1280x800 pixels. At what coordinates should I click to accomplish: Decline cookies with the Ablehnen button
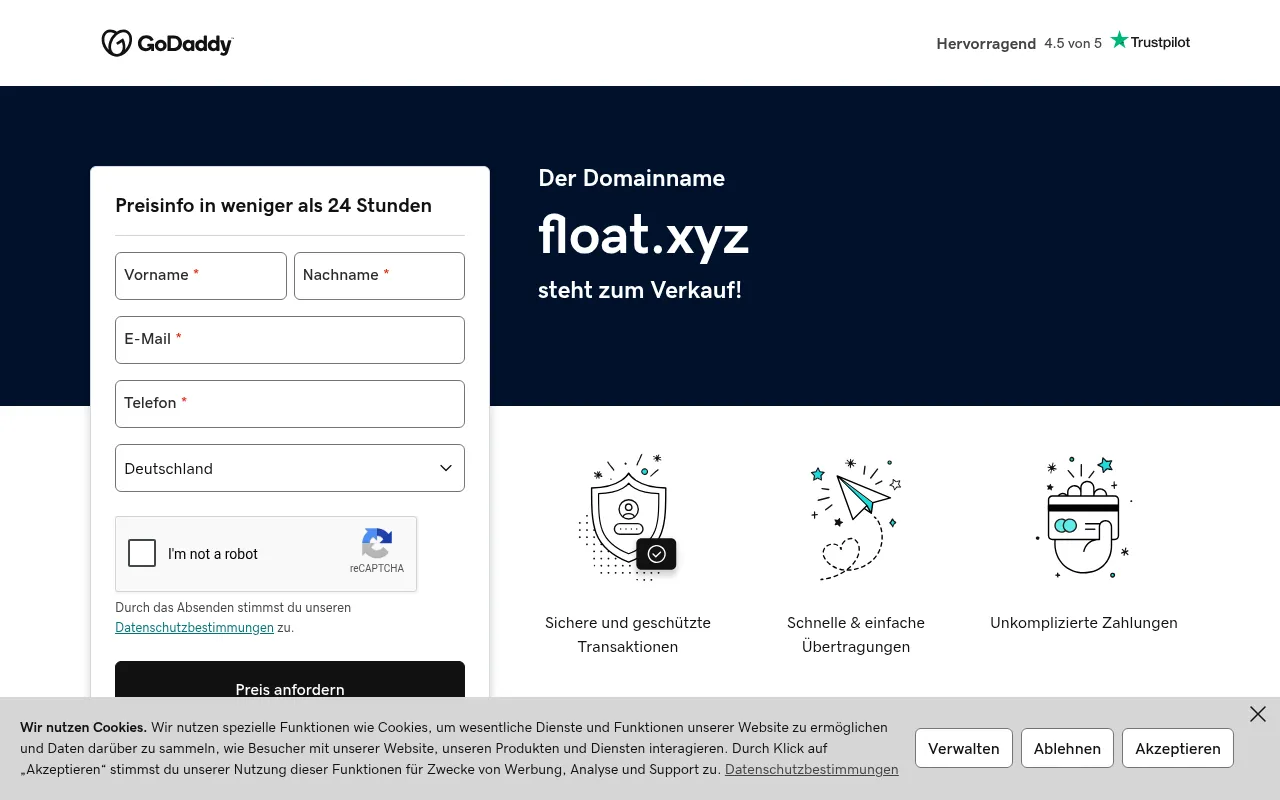tap(1067, 748)
